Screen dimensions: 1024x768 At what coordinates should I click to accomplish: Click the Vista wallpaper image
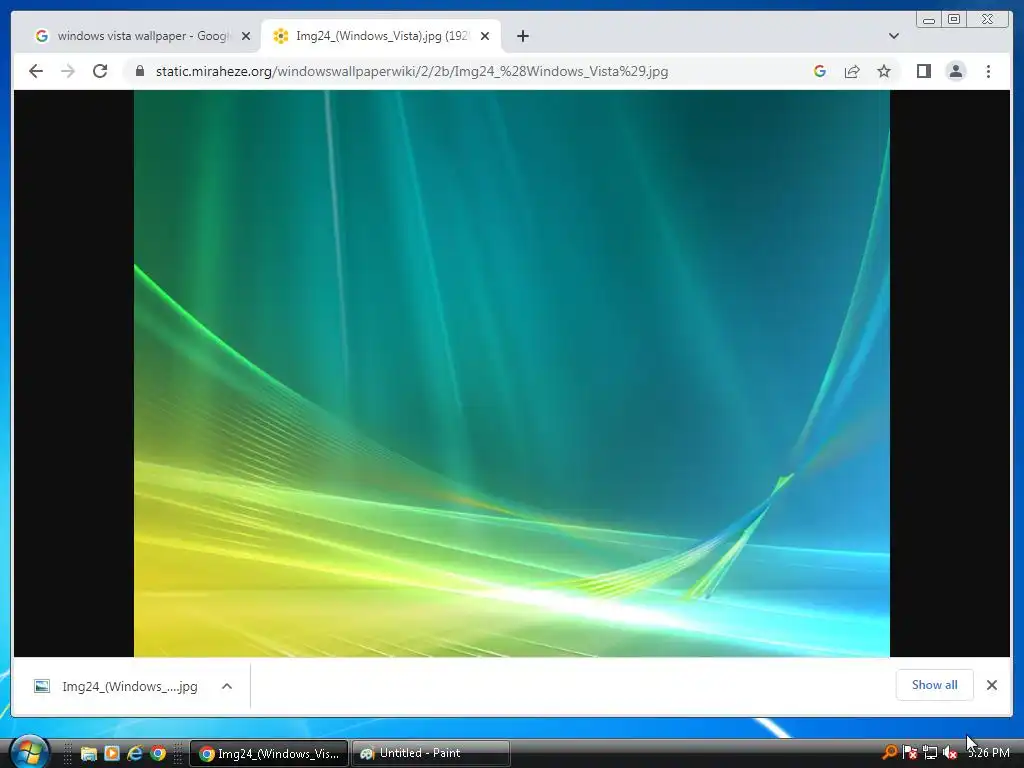511,374
